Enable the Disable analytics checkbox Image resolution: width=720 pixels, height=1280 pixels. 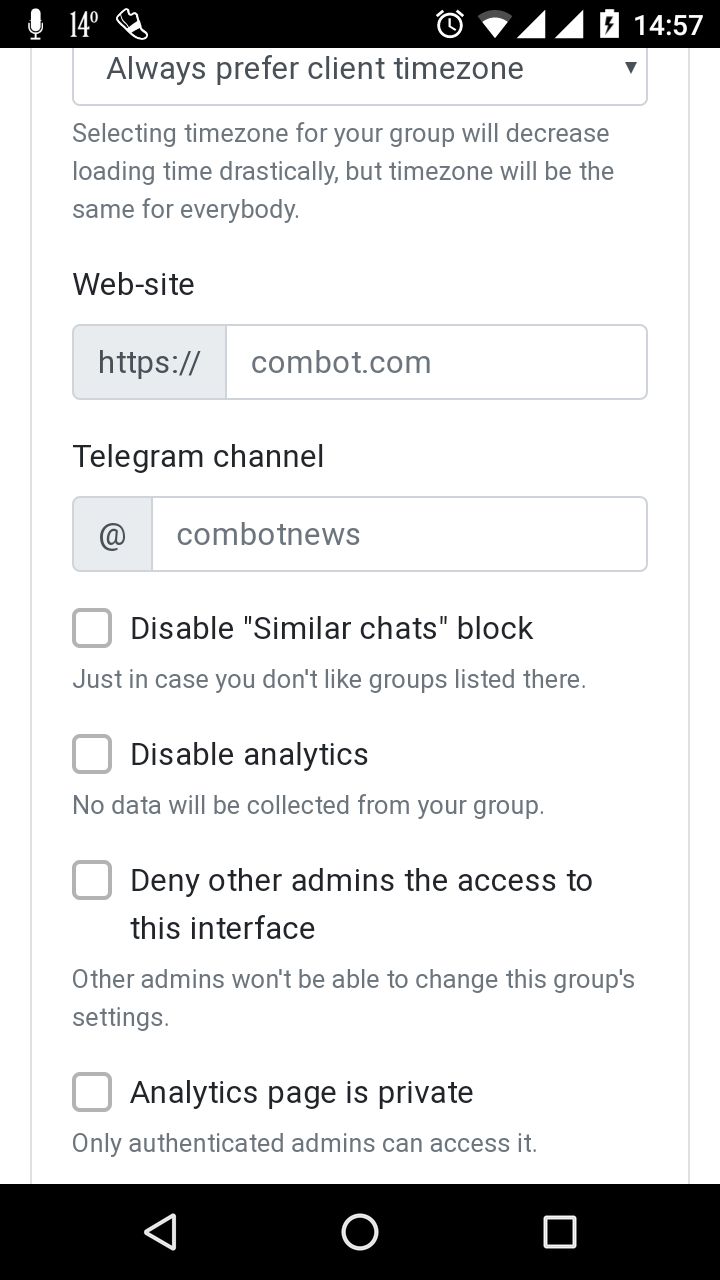(x=92, y=755)
